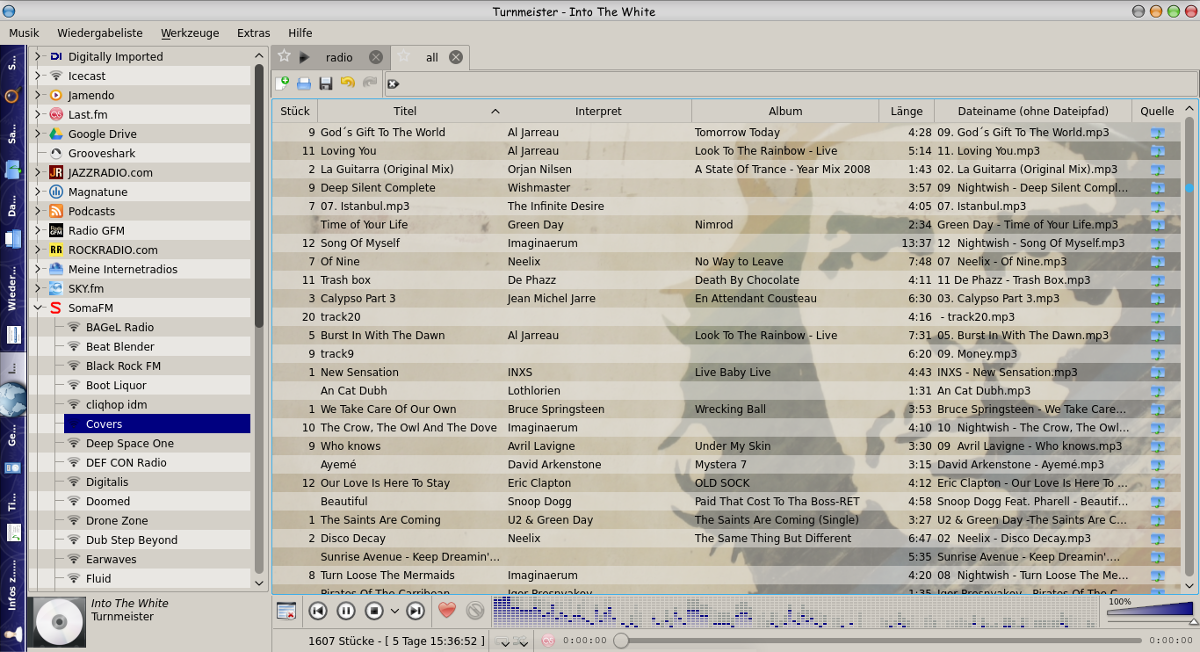Open the Extras menu
Viewport: 1200px width, 652px height.
coord(254,33)
